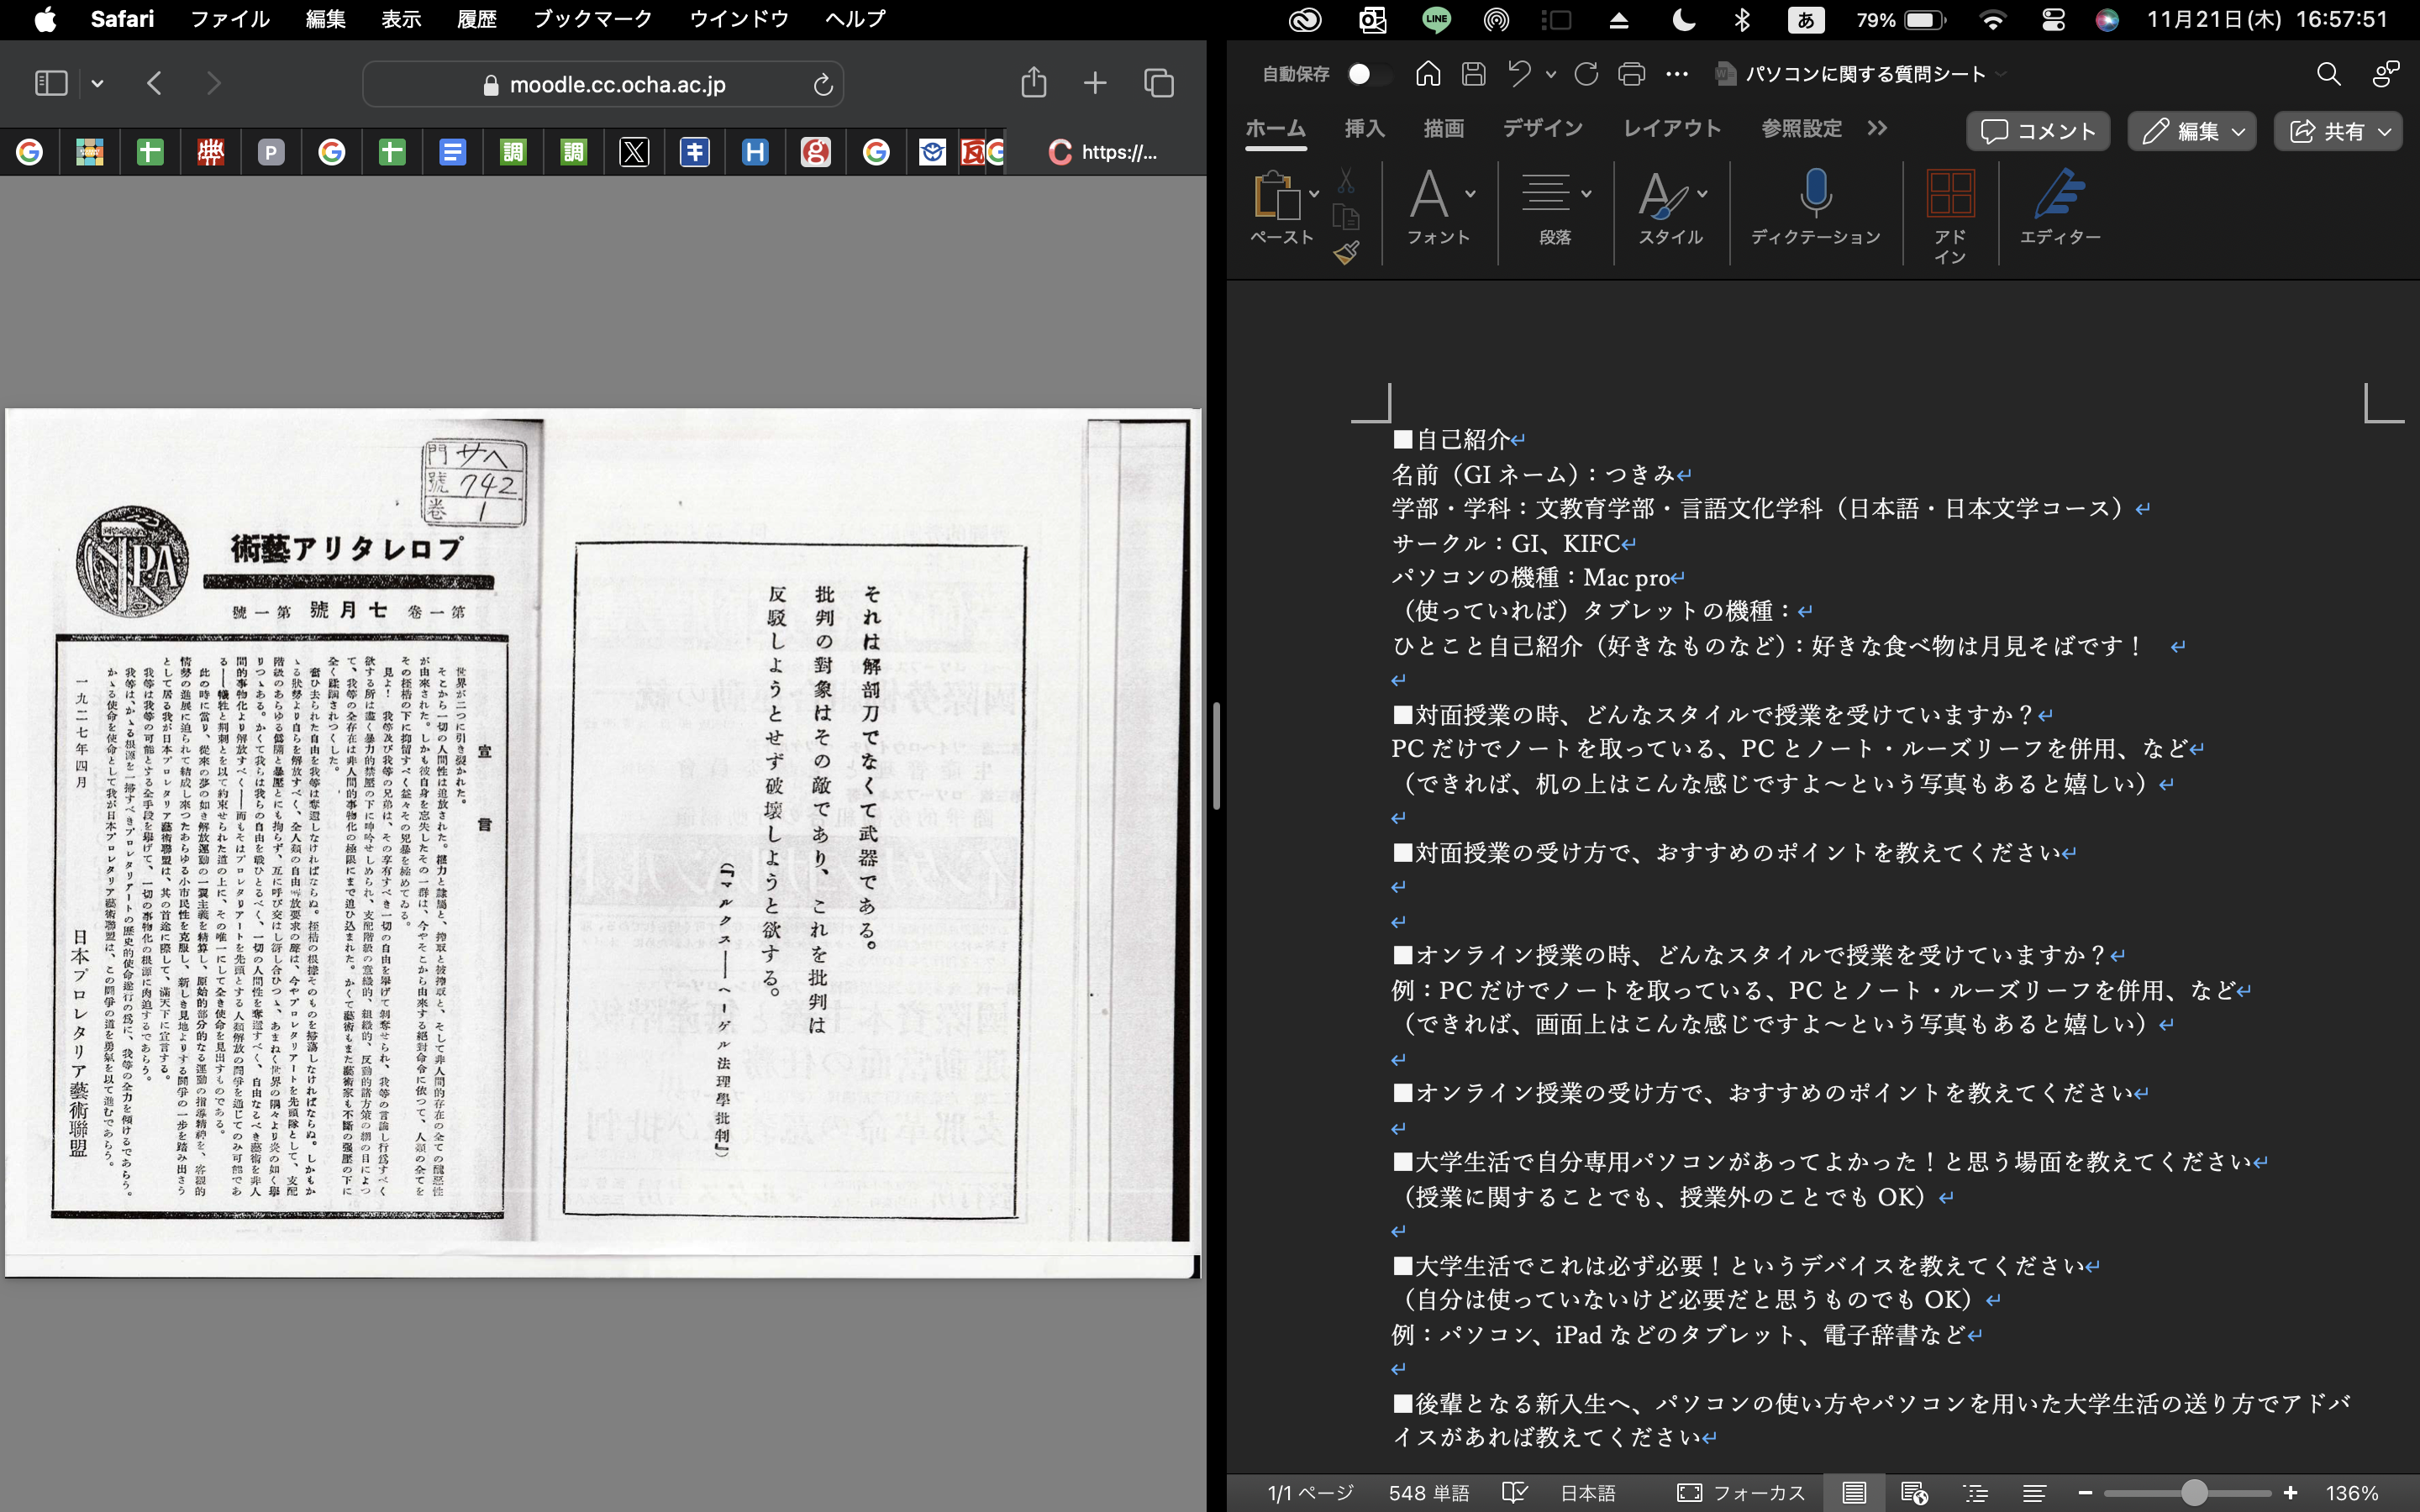Click the 136% zoom level
Screen dimensions: 2420x1512
pos(2352,1493)
